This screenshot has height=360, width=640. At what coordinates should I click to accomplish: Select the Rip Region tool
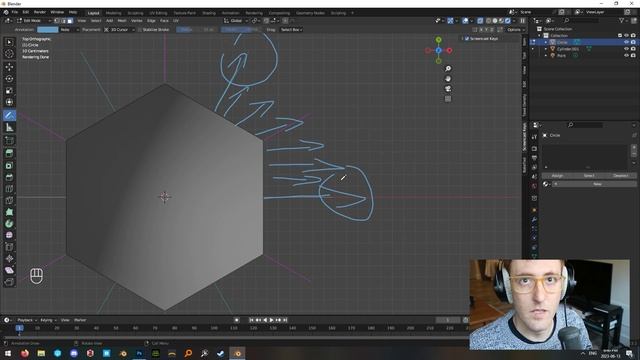tap(9, 282)
